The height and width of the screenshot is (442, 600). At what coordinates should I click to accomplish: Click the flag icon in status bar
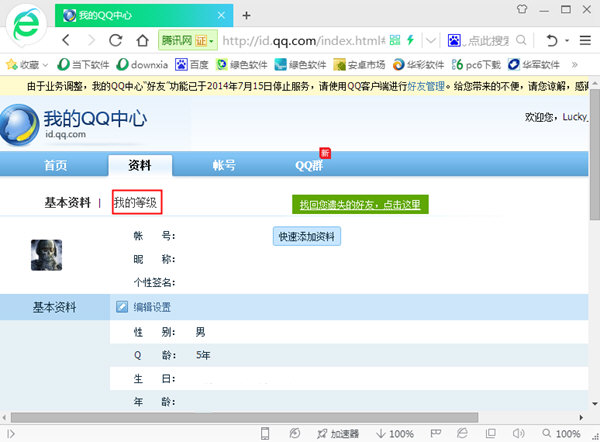[435, 434]
